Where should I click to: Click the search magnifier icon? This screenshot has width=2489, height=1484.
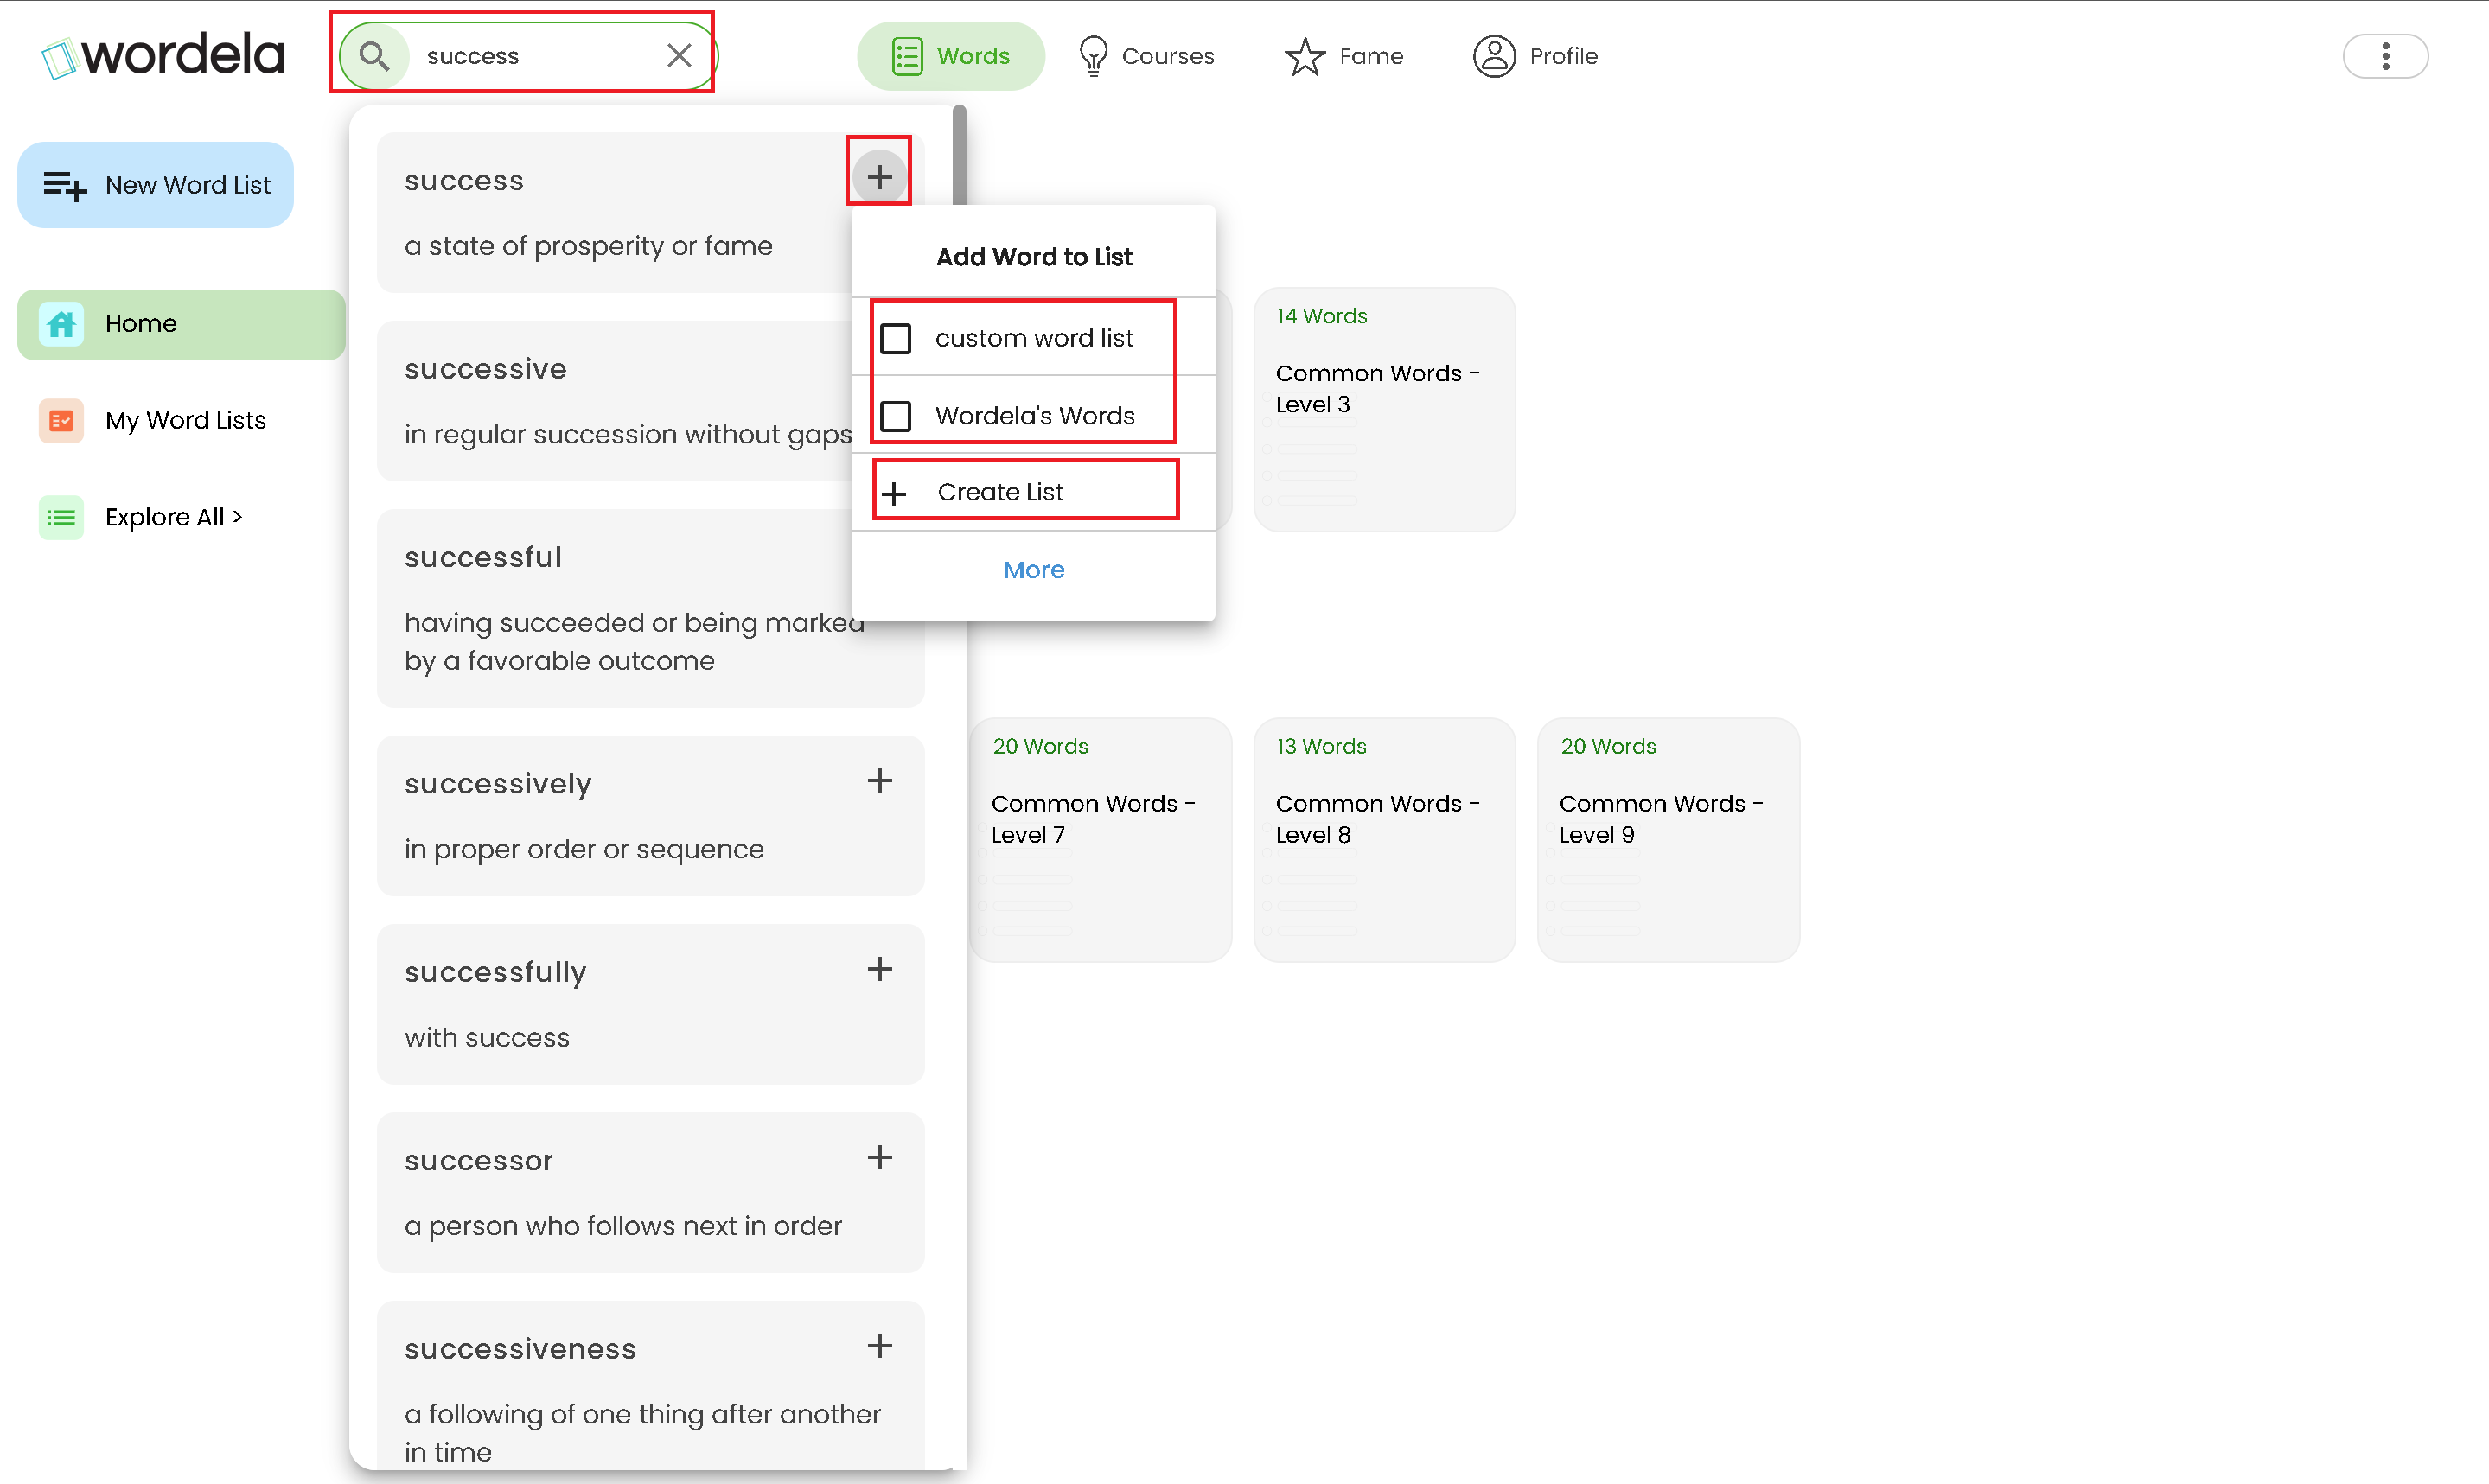374,56
